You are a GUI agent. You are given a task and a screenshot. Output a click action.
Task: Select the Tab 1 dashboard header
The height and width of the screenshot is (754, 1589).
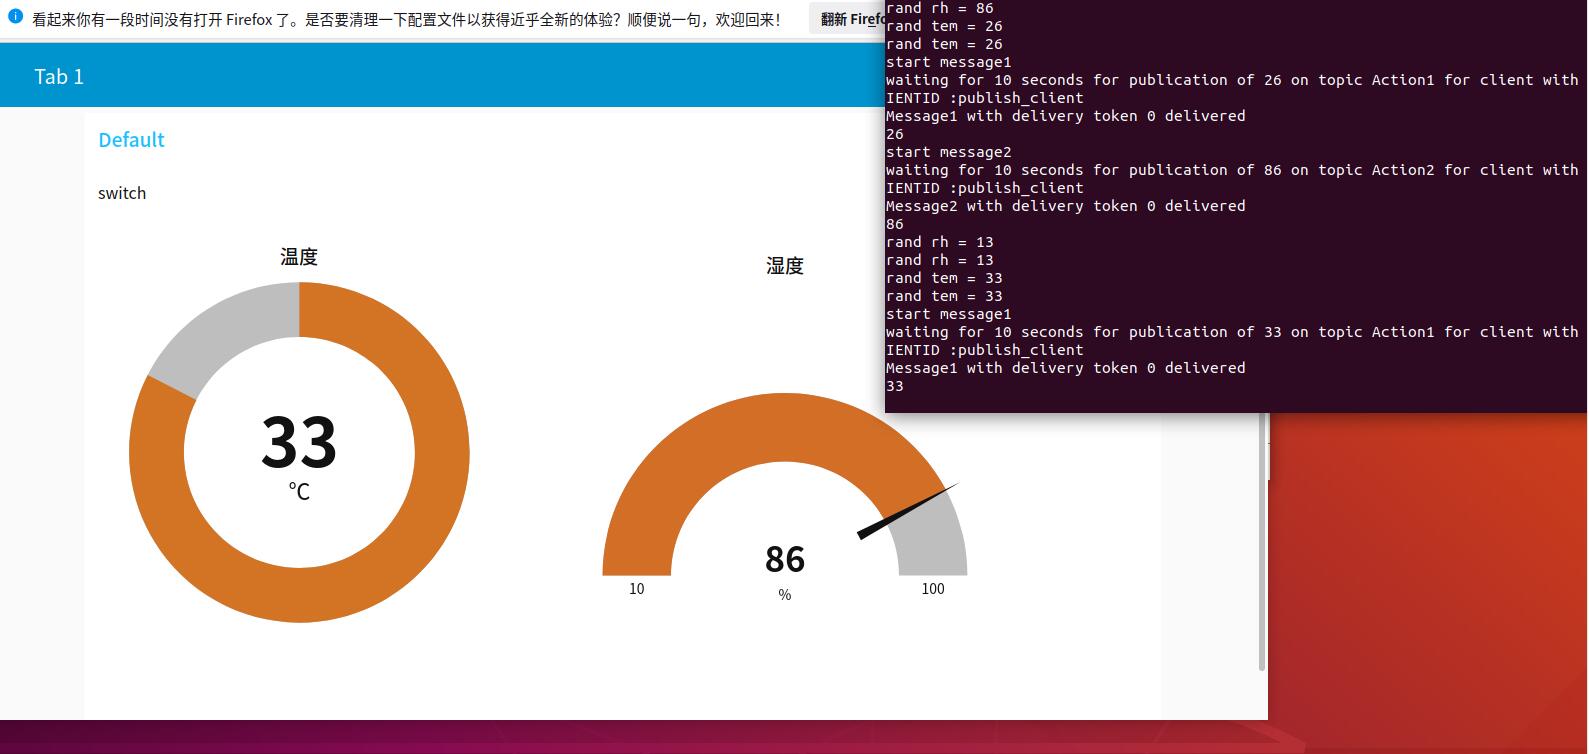tap(59, 77)
